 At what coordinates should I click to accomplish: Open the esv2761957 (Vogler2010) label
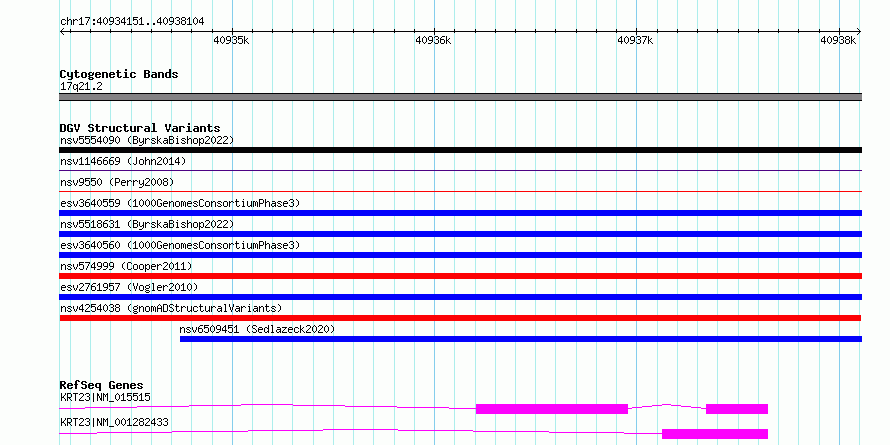(129, 287)
